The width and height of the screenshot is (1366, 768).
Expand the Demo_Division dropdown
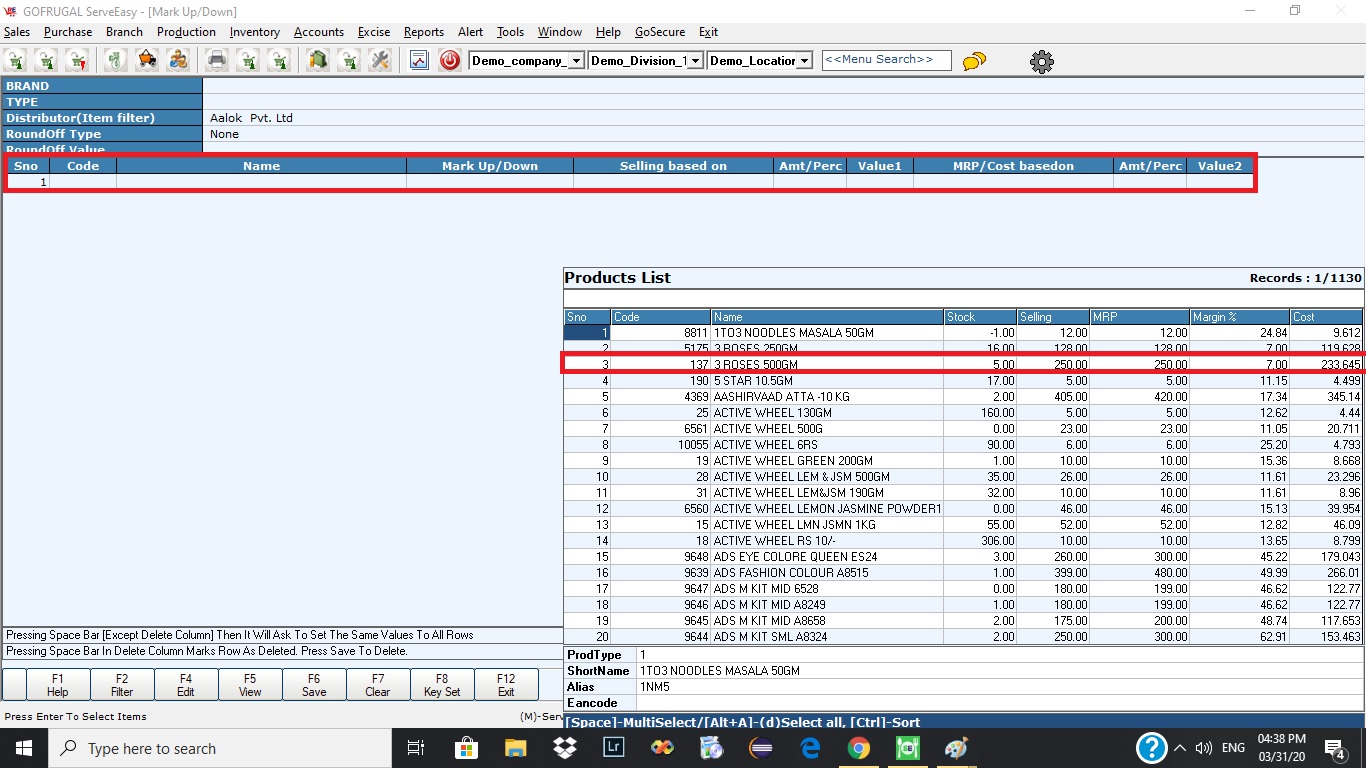point(695,61)
